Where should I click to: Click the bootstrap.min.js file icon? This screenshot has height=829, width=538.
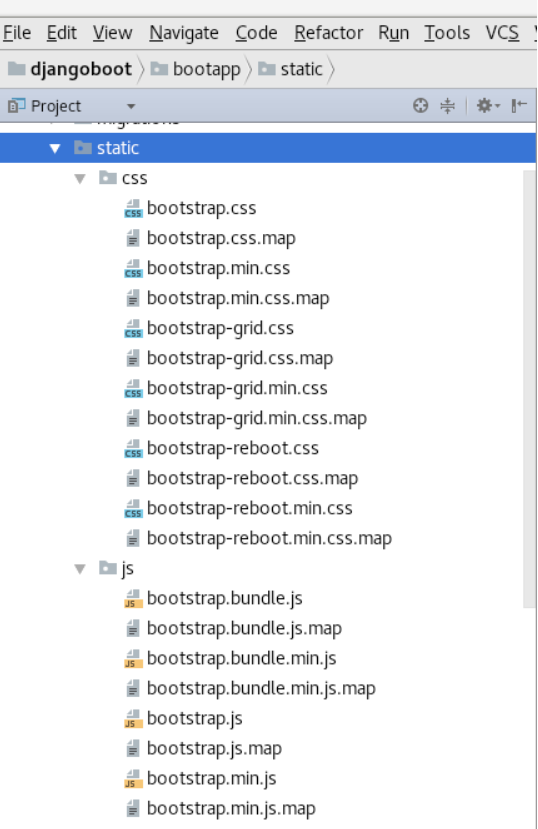coord(133,779)
